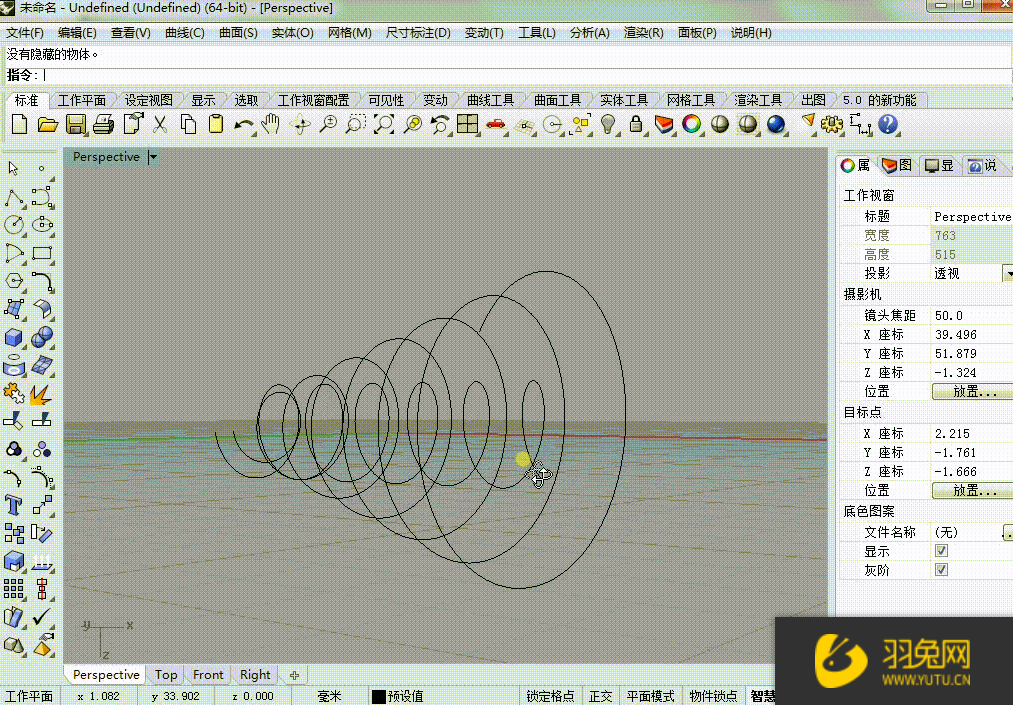1013x705 pixels.
Task: Open the Perspective viewport title dropdown arrow
Action: tap(153, 157)
